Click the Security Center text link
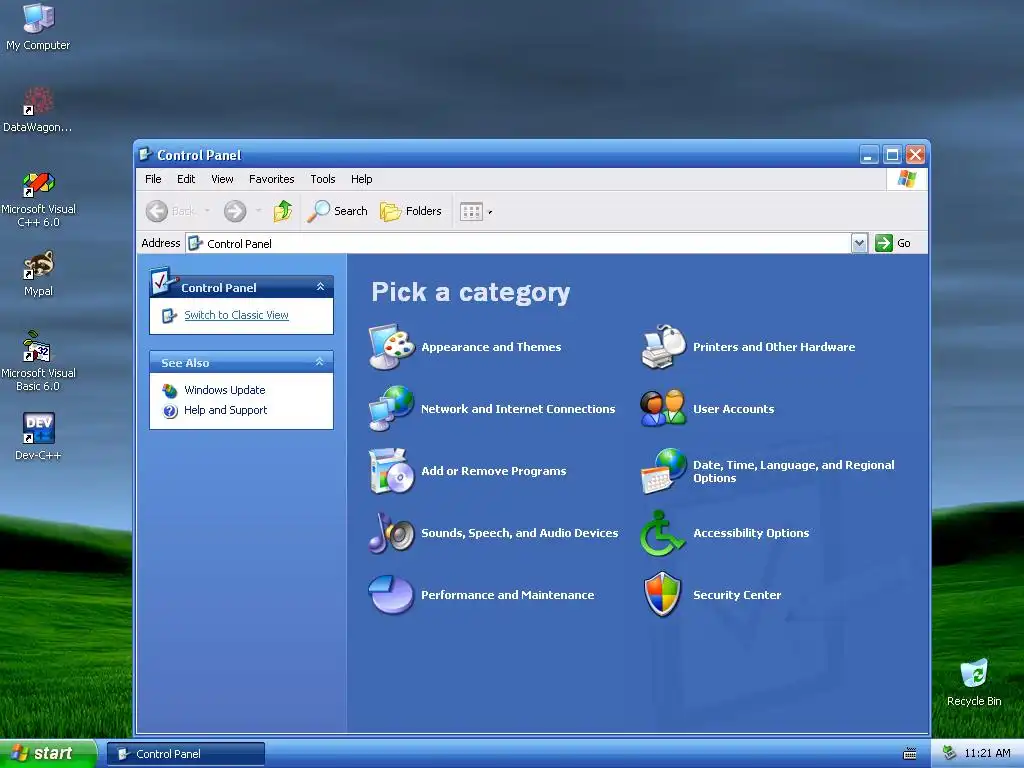This screenshot has width=1024, height=768. (x=737, y=595)
